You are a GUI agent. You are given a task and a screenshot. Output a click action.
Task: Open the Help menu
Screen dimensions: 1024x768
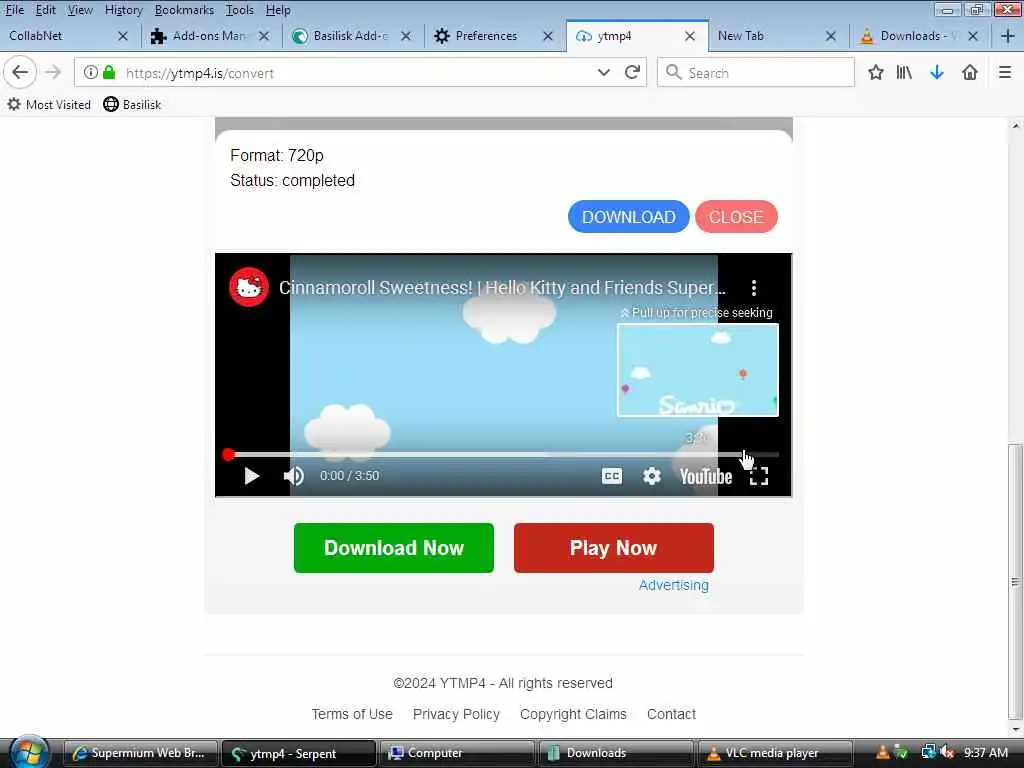pyautogui.click(x=278, y=10)
